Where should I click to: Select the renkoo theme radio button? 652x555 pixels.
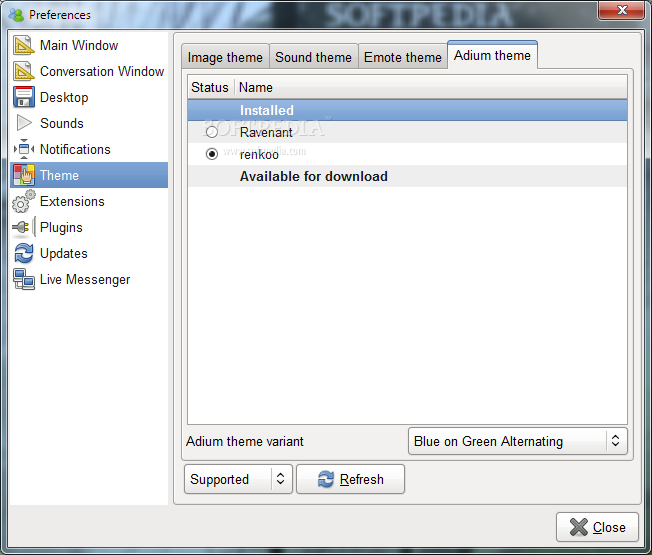(x=212, y=154)
